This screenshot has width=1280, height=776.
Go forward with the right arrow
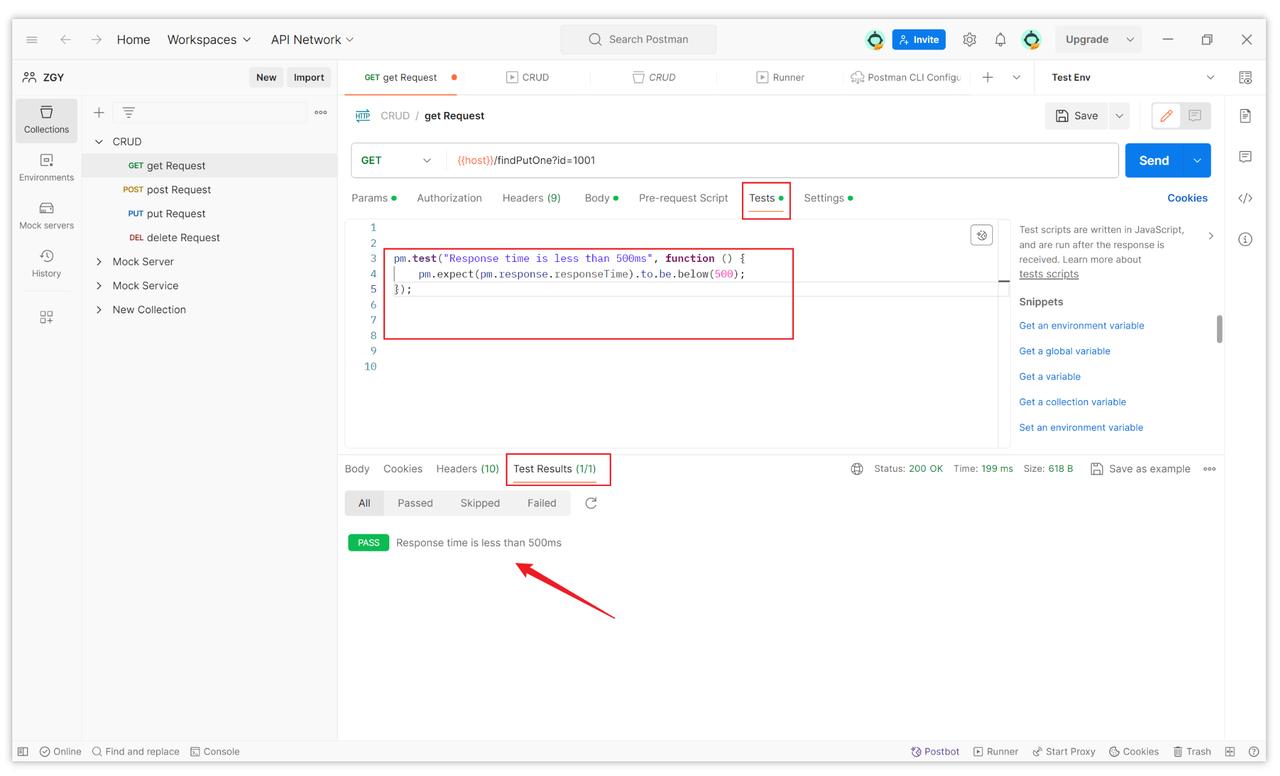pos(96,40)
